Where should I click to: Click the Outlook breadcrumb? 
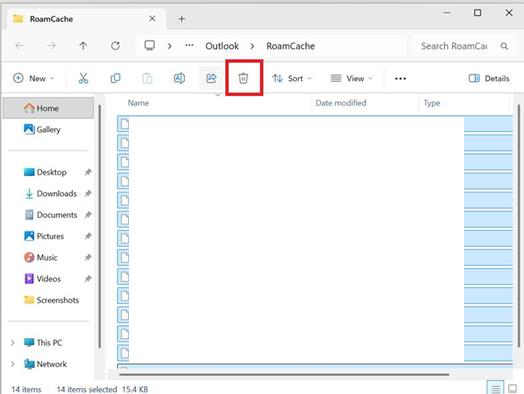click(x=222, y=46)
